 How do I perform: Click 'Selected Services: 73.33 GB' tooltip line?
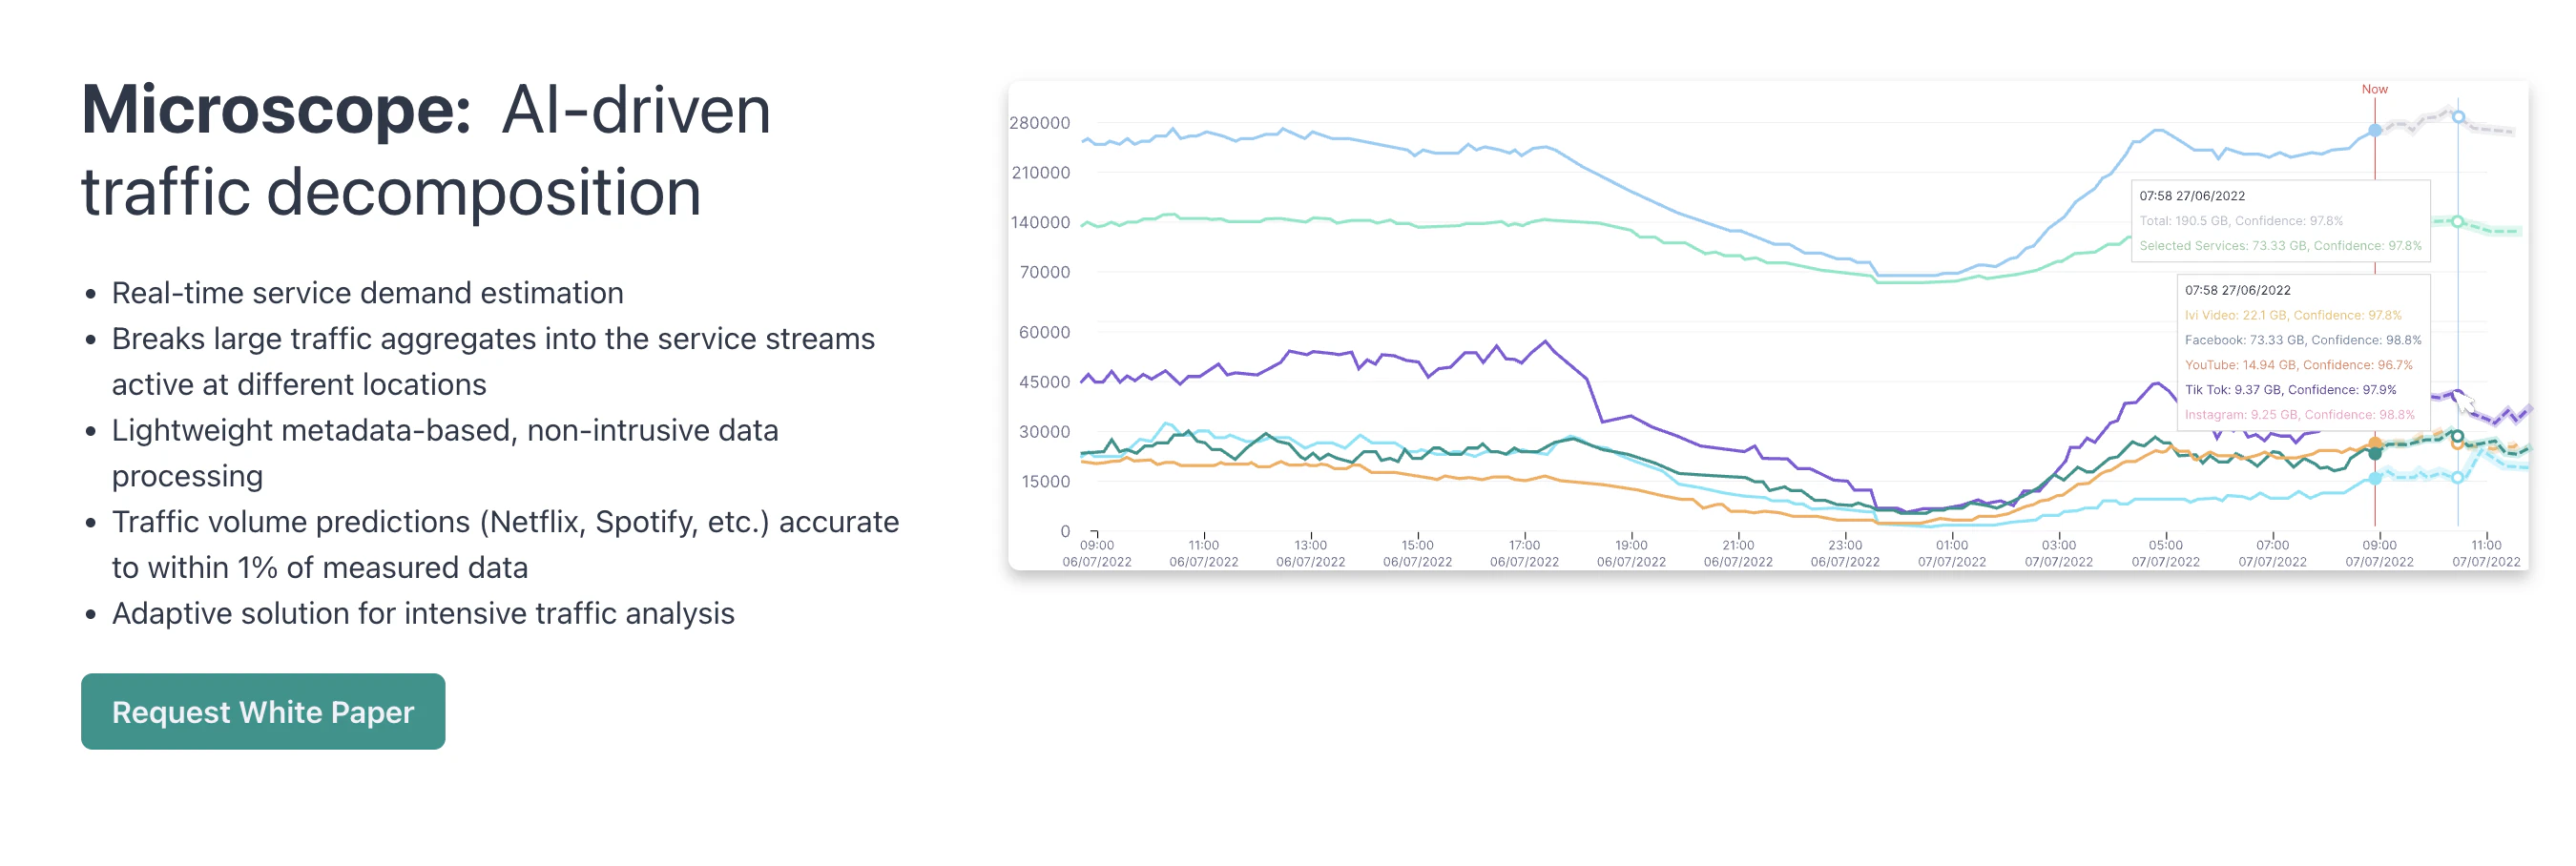point(2279,246)
